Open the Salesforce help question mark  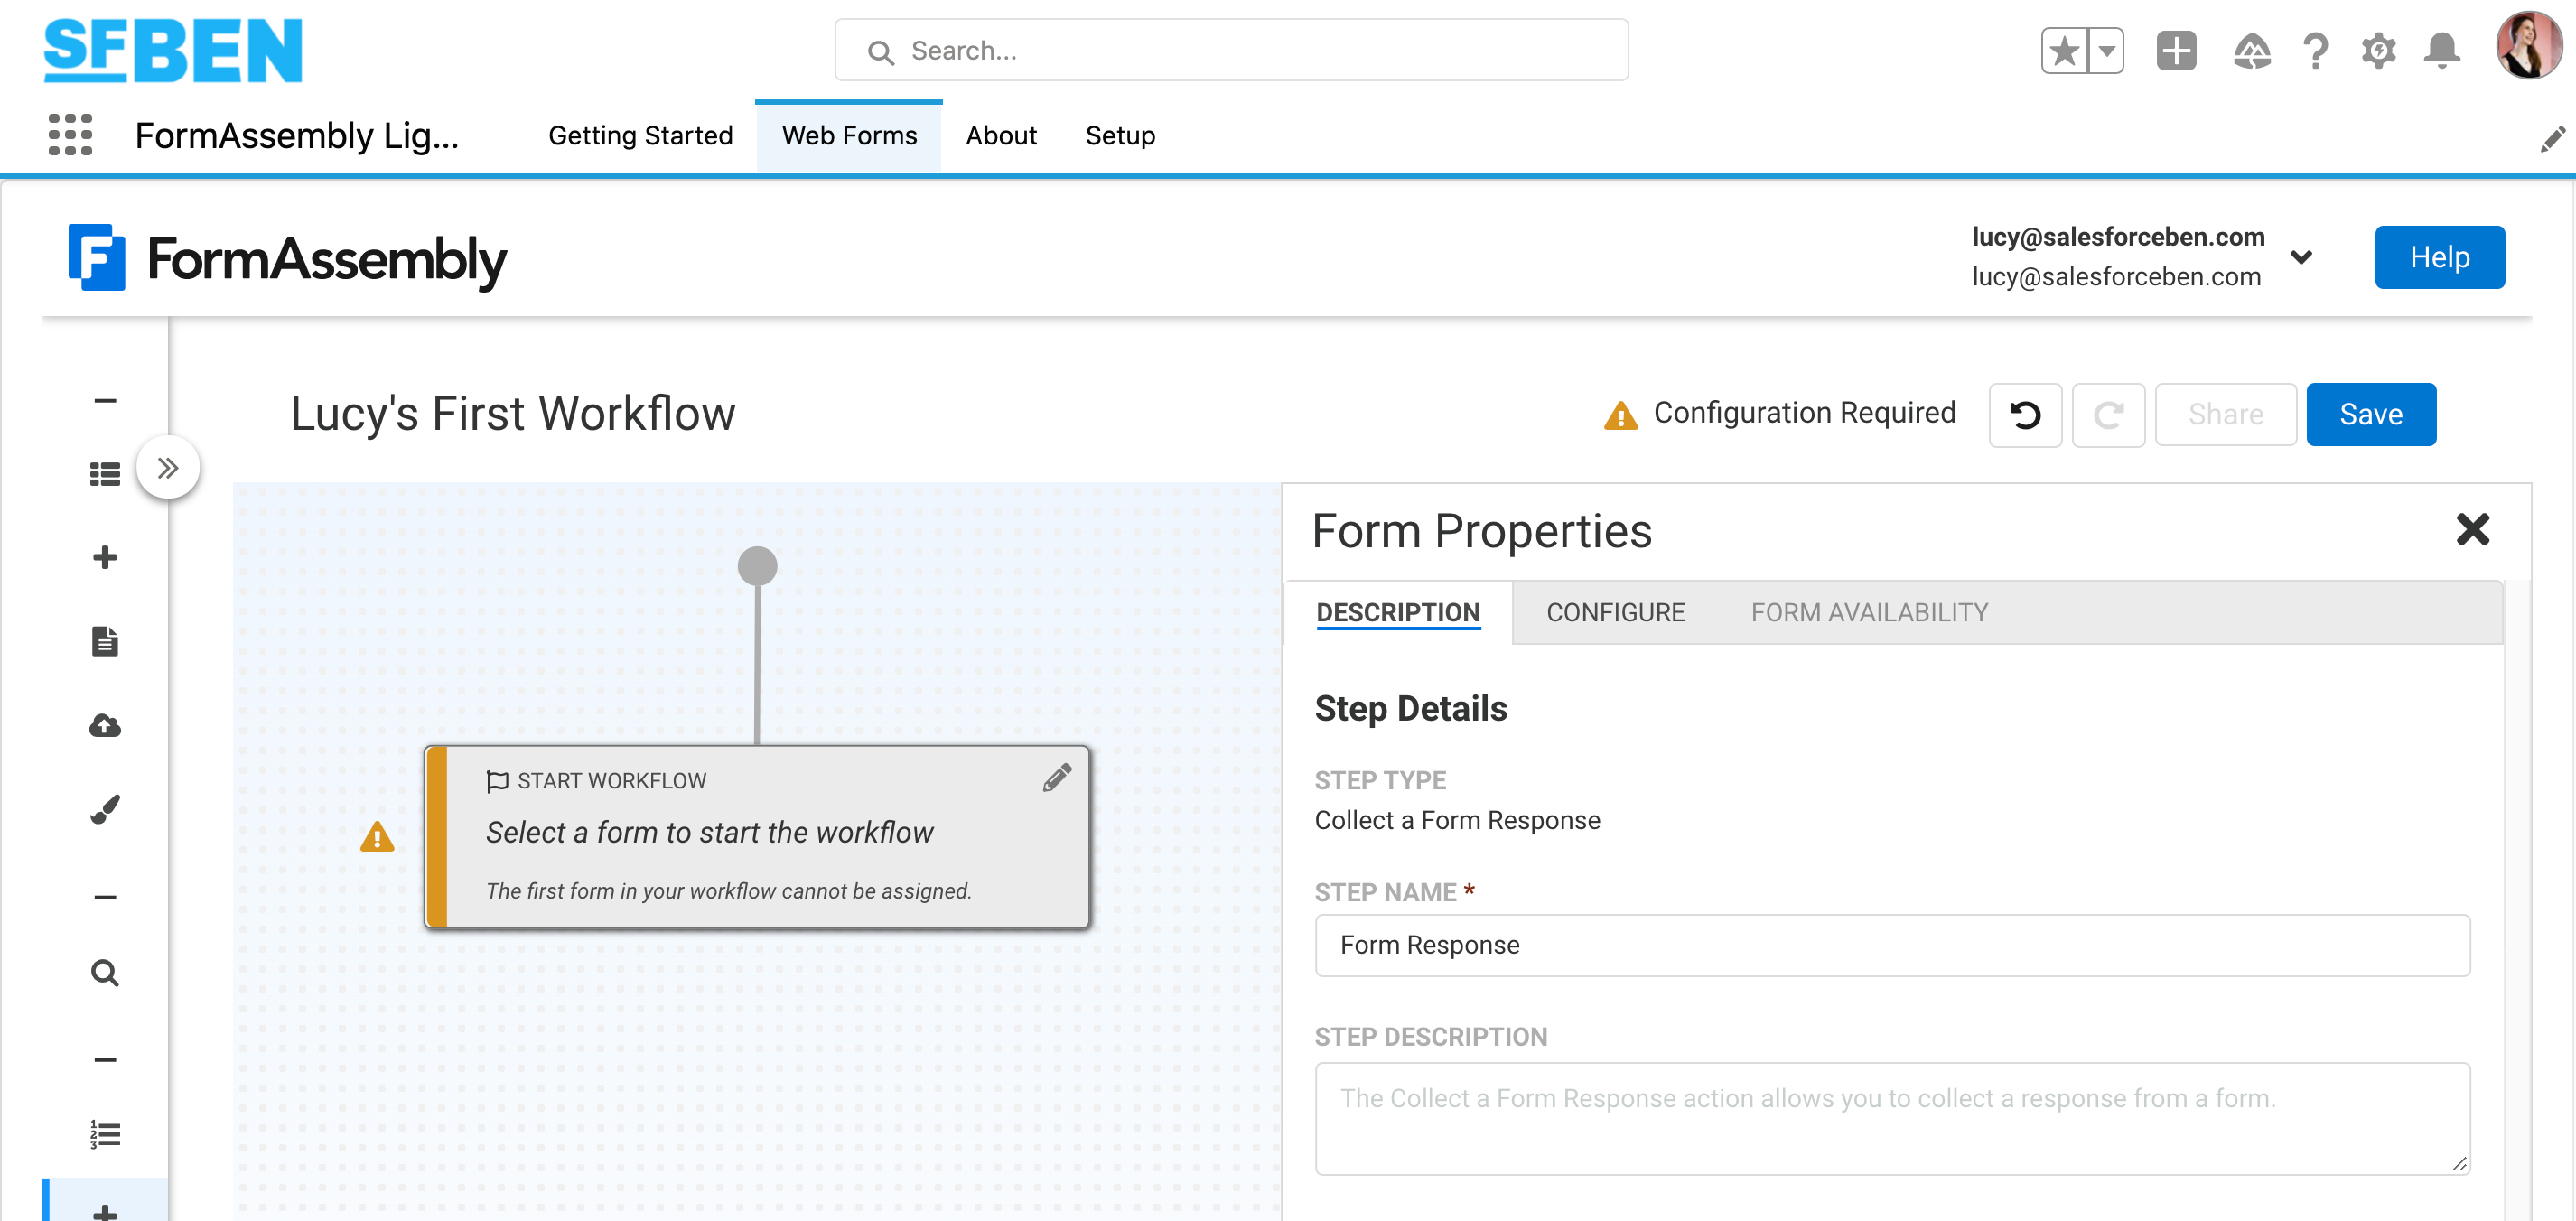click(x=2315, y=51)
